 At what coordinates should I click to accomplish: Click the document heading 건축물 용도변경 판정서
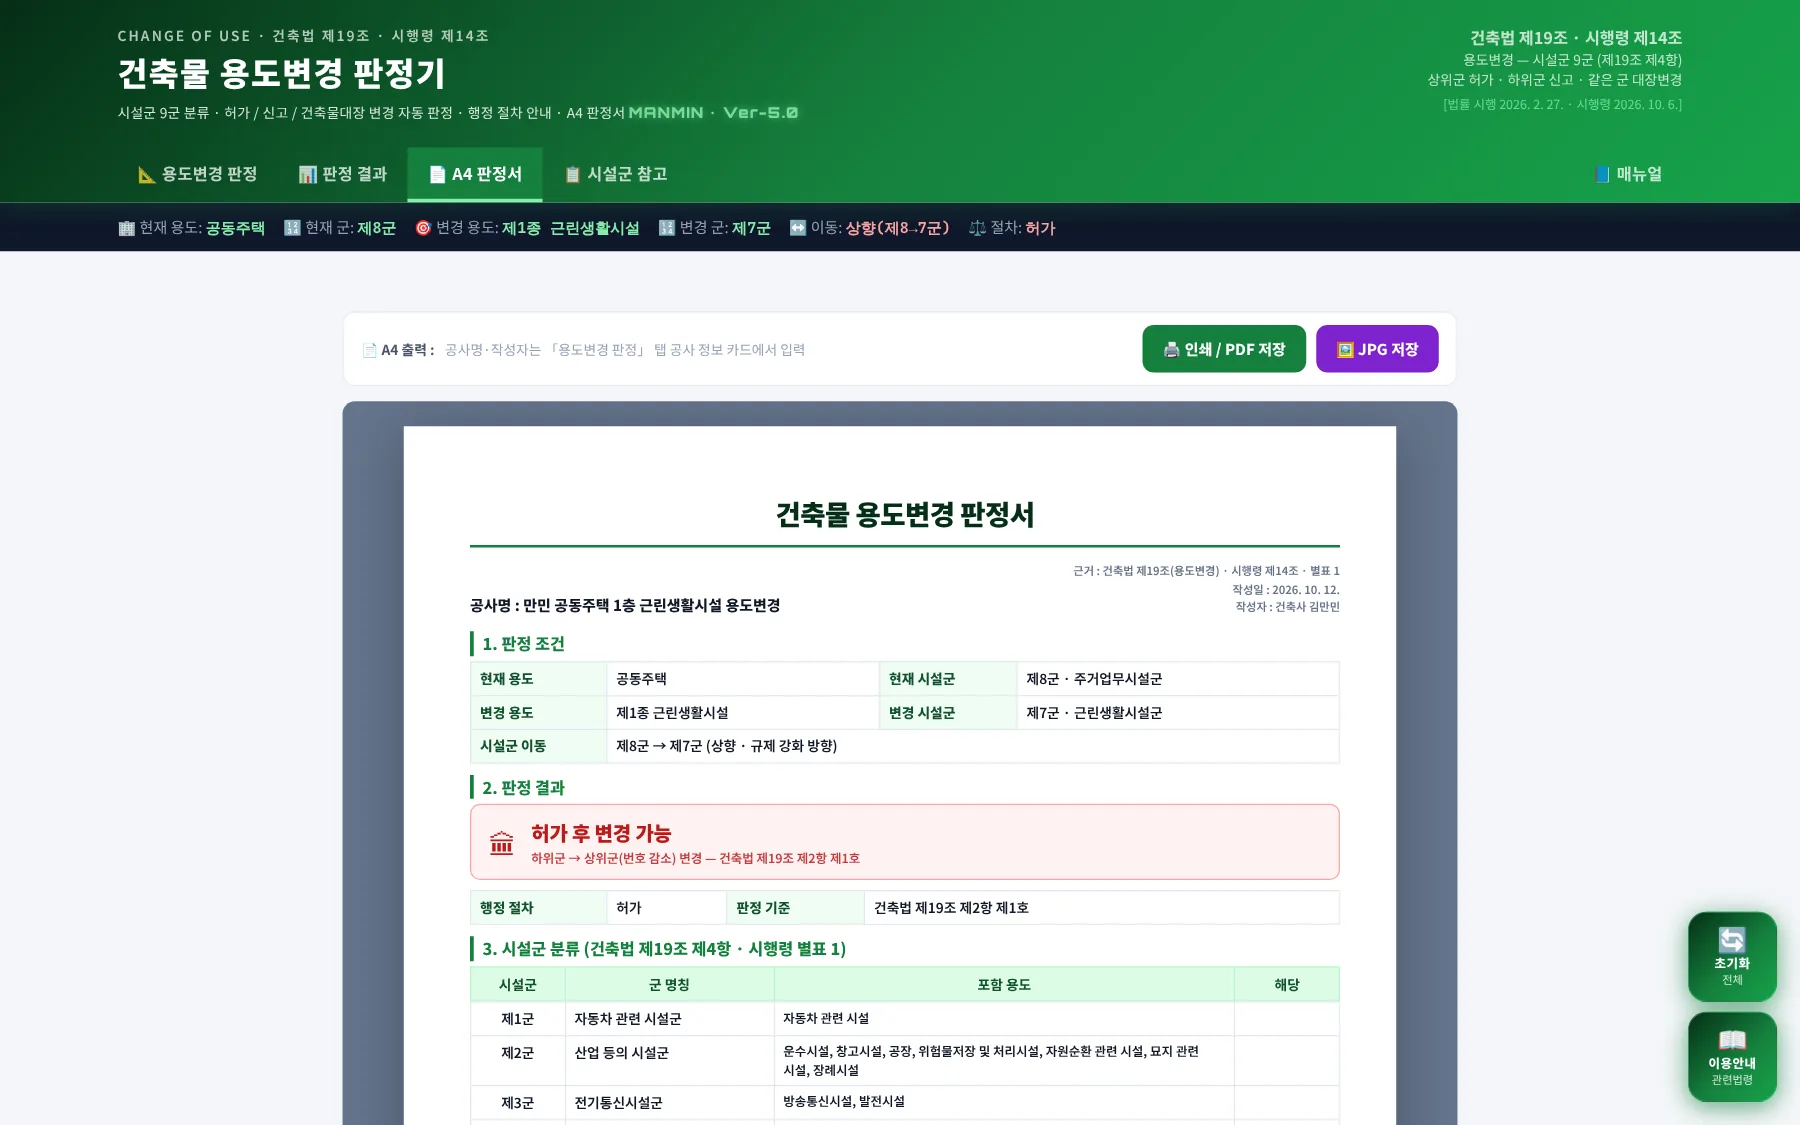(905, 514)
